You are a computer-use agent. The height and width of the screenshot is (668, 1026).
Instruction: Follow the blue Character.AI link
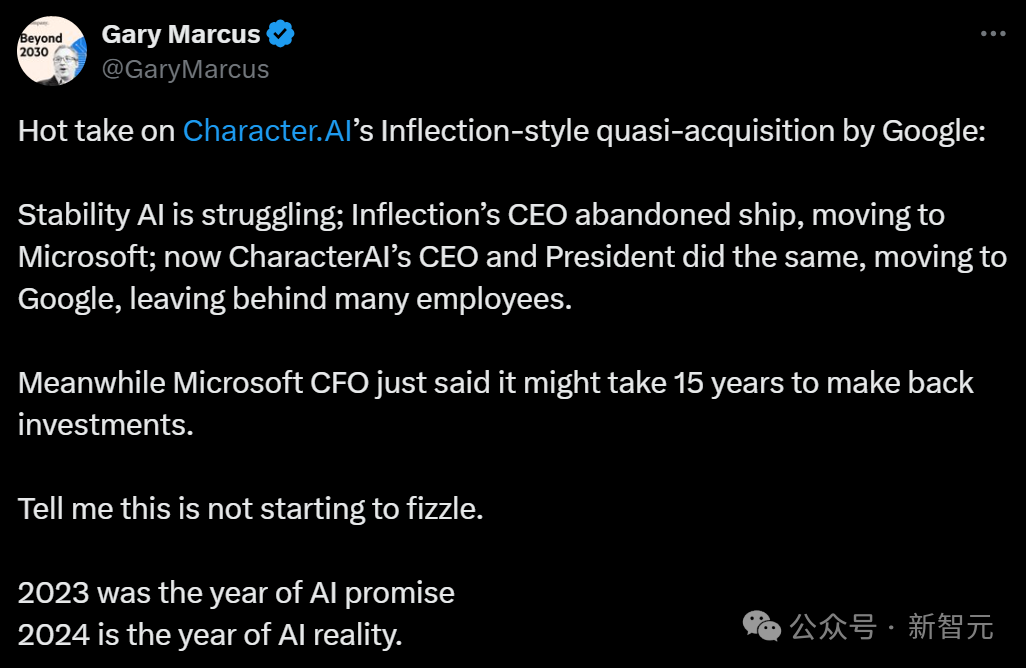coord(267,131)
